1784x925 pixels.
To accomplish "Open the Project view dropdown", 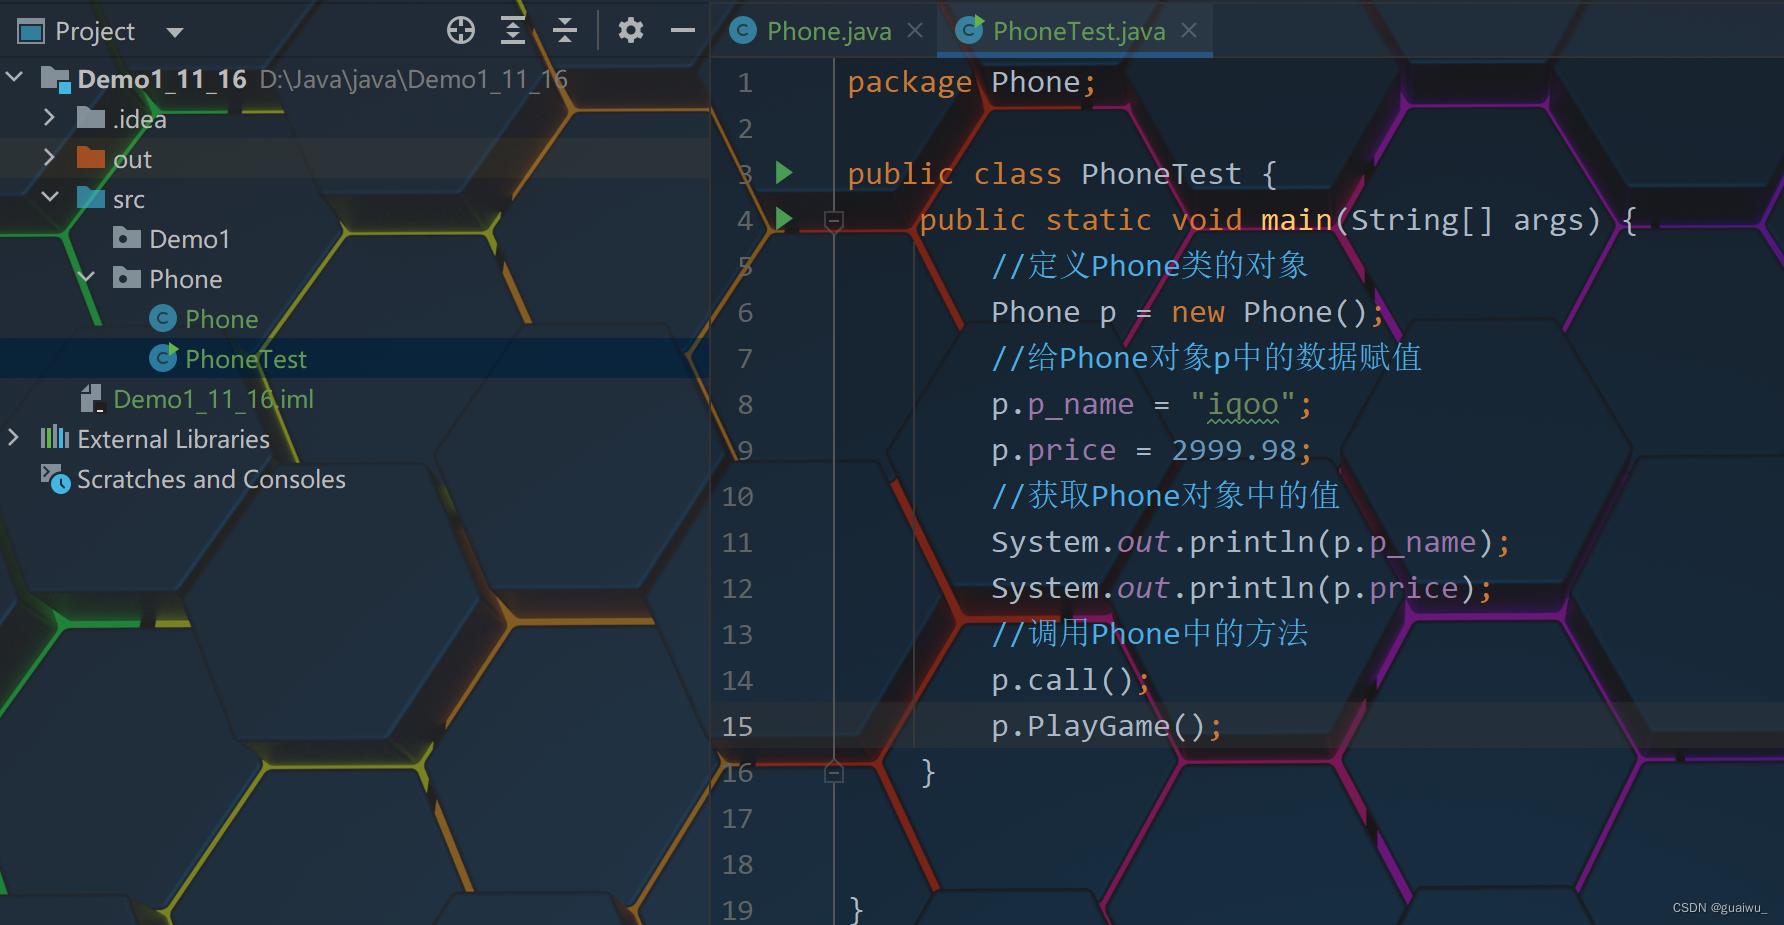I will [175, 32].
